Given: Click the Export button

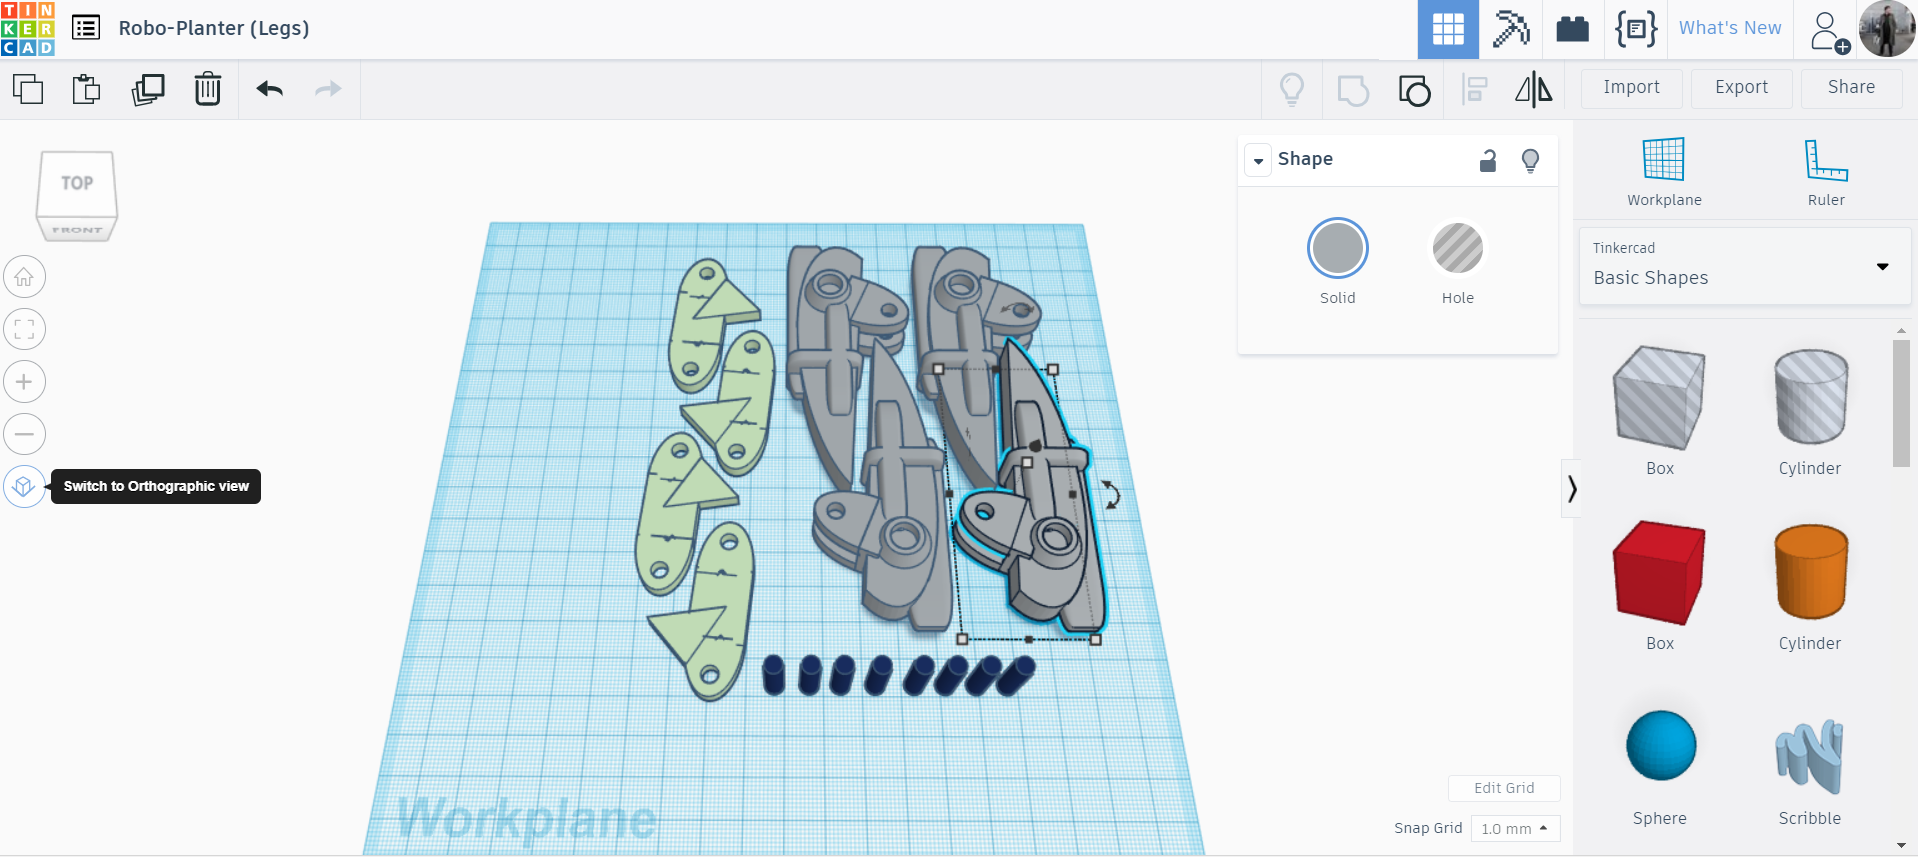Looking at the screenshot, I should 1742,88.
